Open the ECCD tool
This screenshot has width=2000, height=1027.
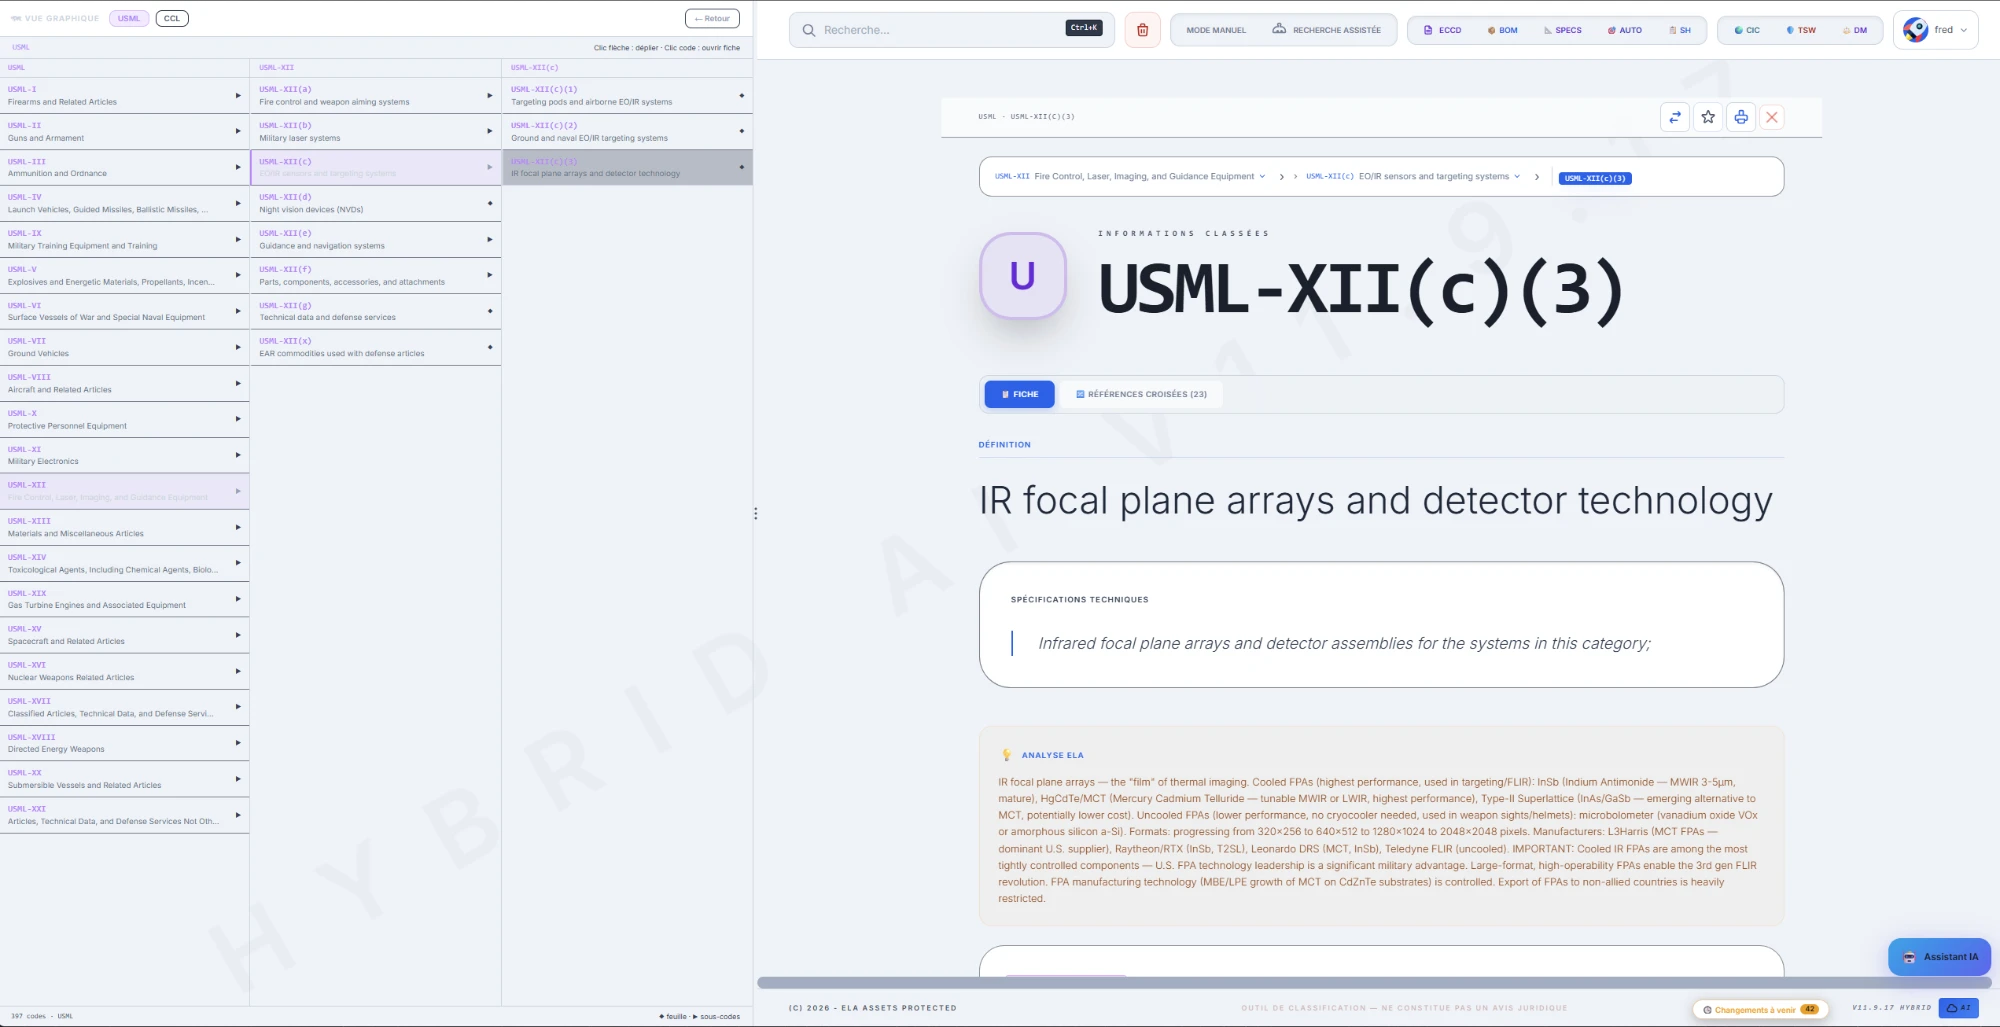coord(1443,30)
